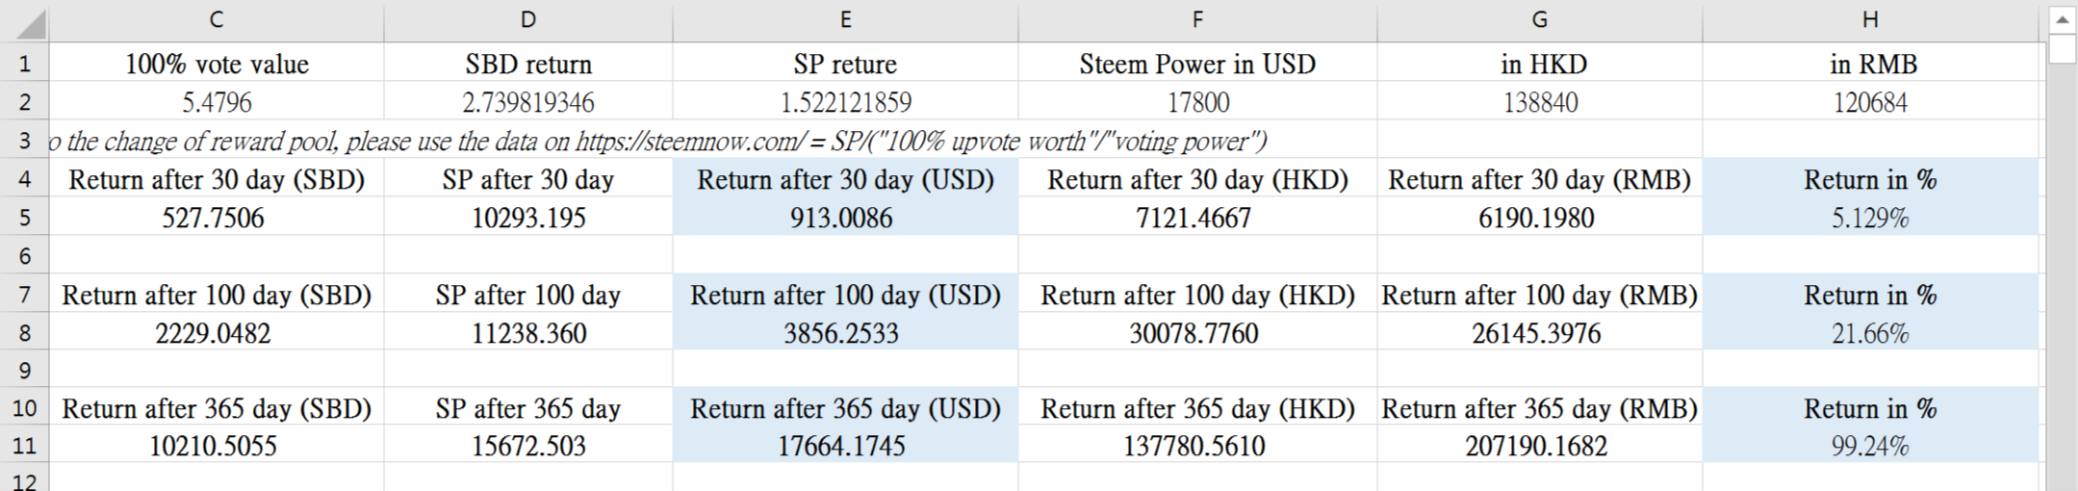Screen dimensions: 2078x491
Task: Click the 365 day RMB value 207190.1682
Action: (x=1536, y=446)
